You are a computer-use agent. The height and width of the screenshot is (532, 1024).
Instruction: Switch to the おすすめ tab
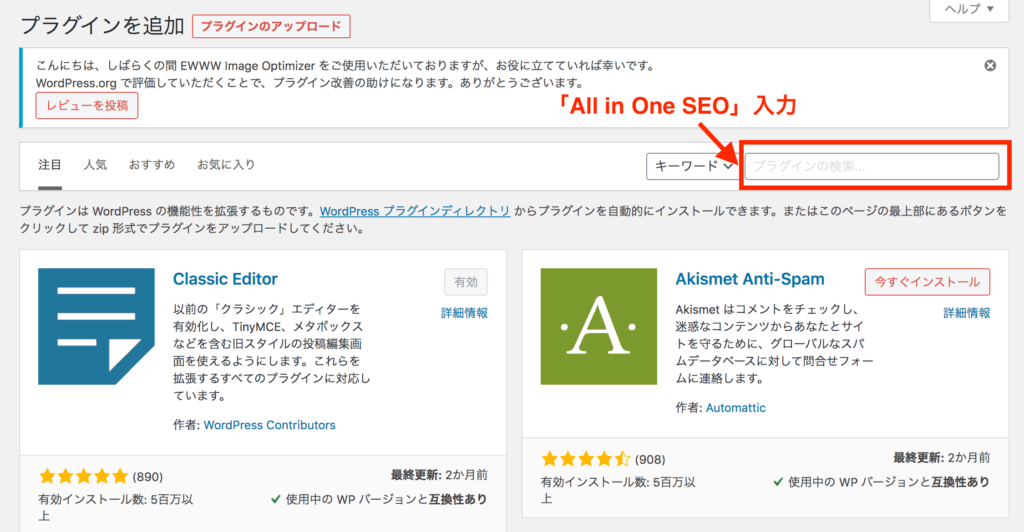(152, 164)
